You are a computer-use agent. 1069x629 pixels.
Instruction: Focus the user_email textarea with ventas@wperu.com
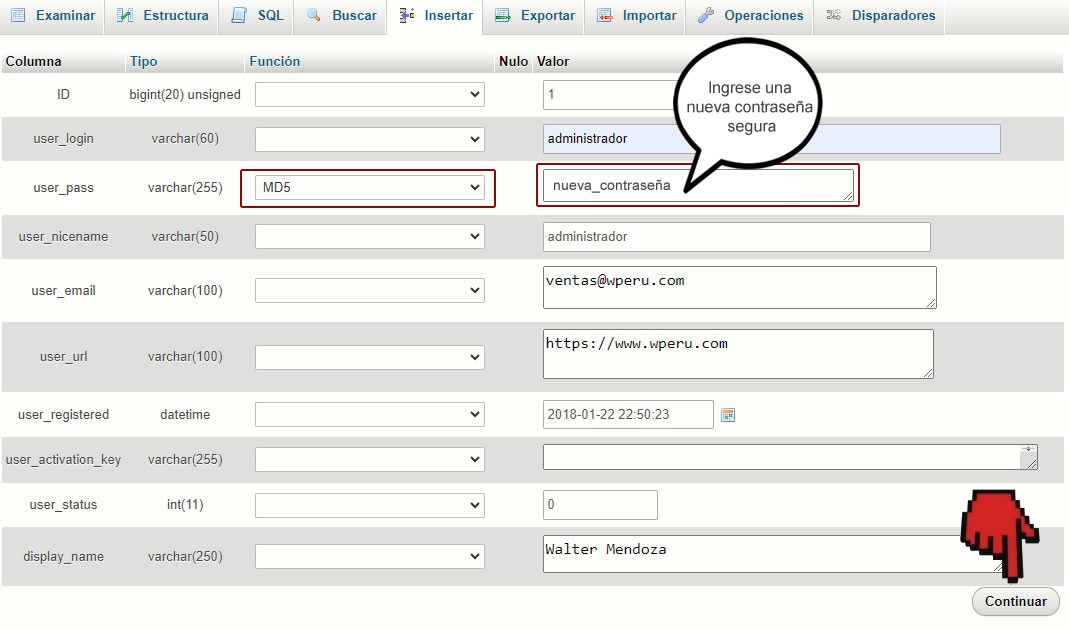click(739, 287)
